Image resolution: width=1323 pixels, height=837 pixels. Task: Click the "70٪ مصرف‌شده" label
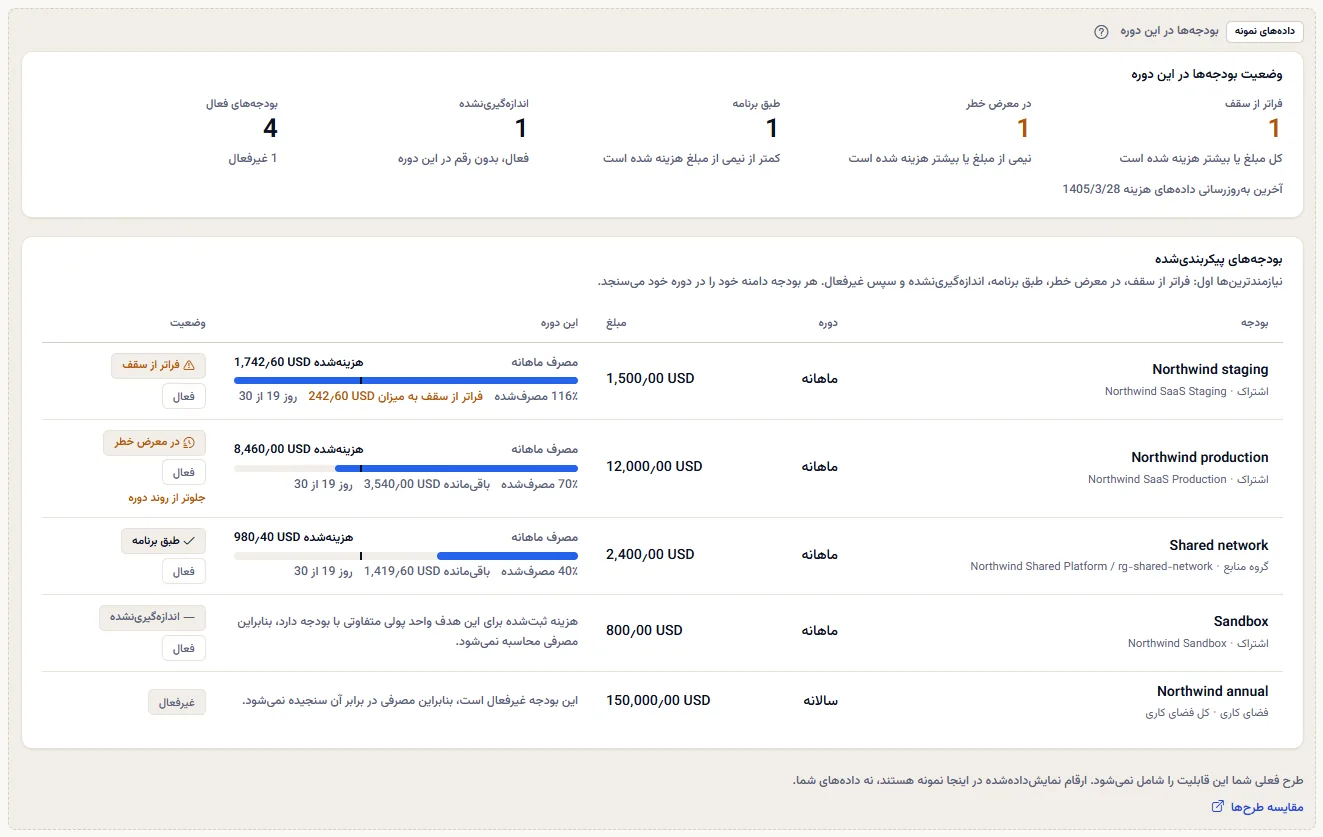[539, 484]
